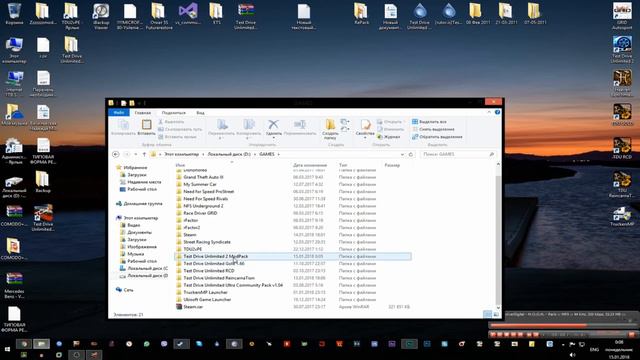
Task: Click the Explorer help question mark icon
Action: tap(498, 112)
